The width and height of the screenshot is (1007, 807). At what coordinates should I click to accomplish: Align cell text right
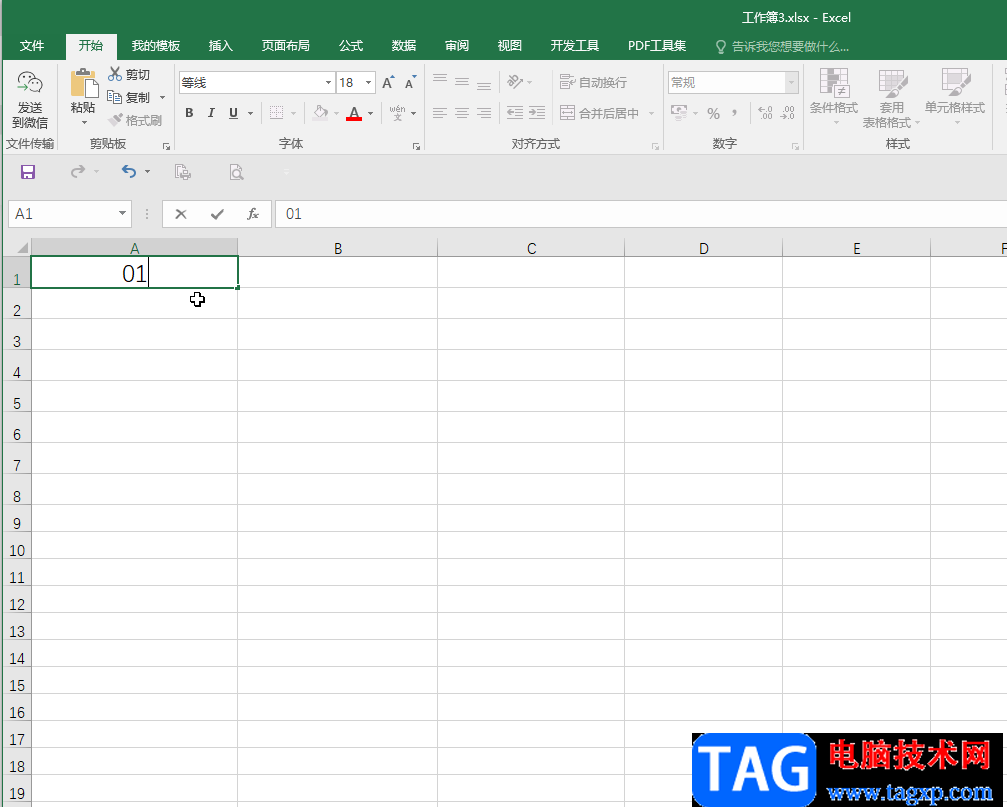484,113
